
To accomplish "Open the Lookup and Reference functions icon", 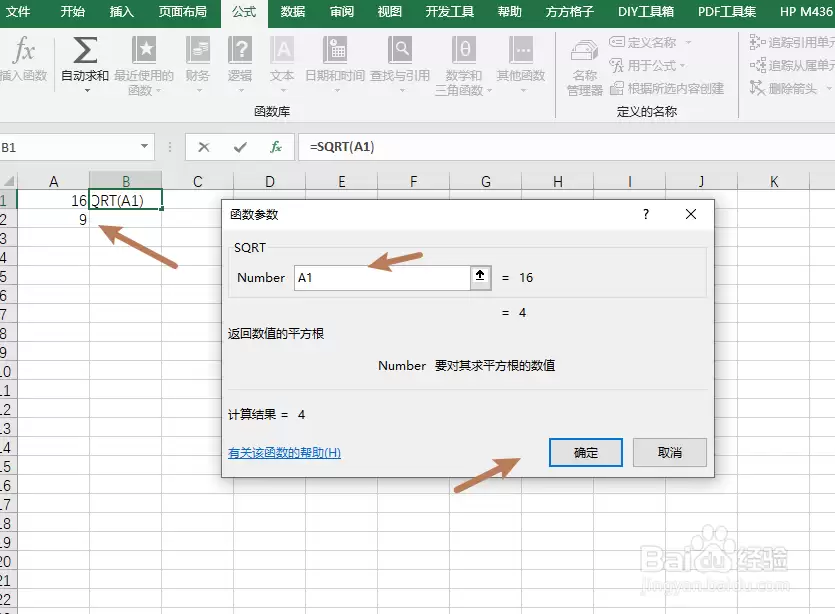I will coord(400,50).
